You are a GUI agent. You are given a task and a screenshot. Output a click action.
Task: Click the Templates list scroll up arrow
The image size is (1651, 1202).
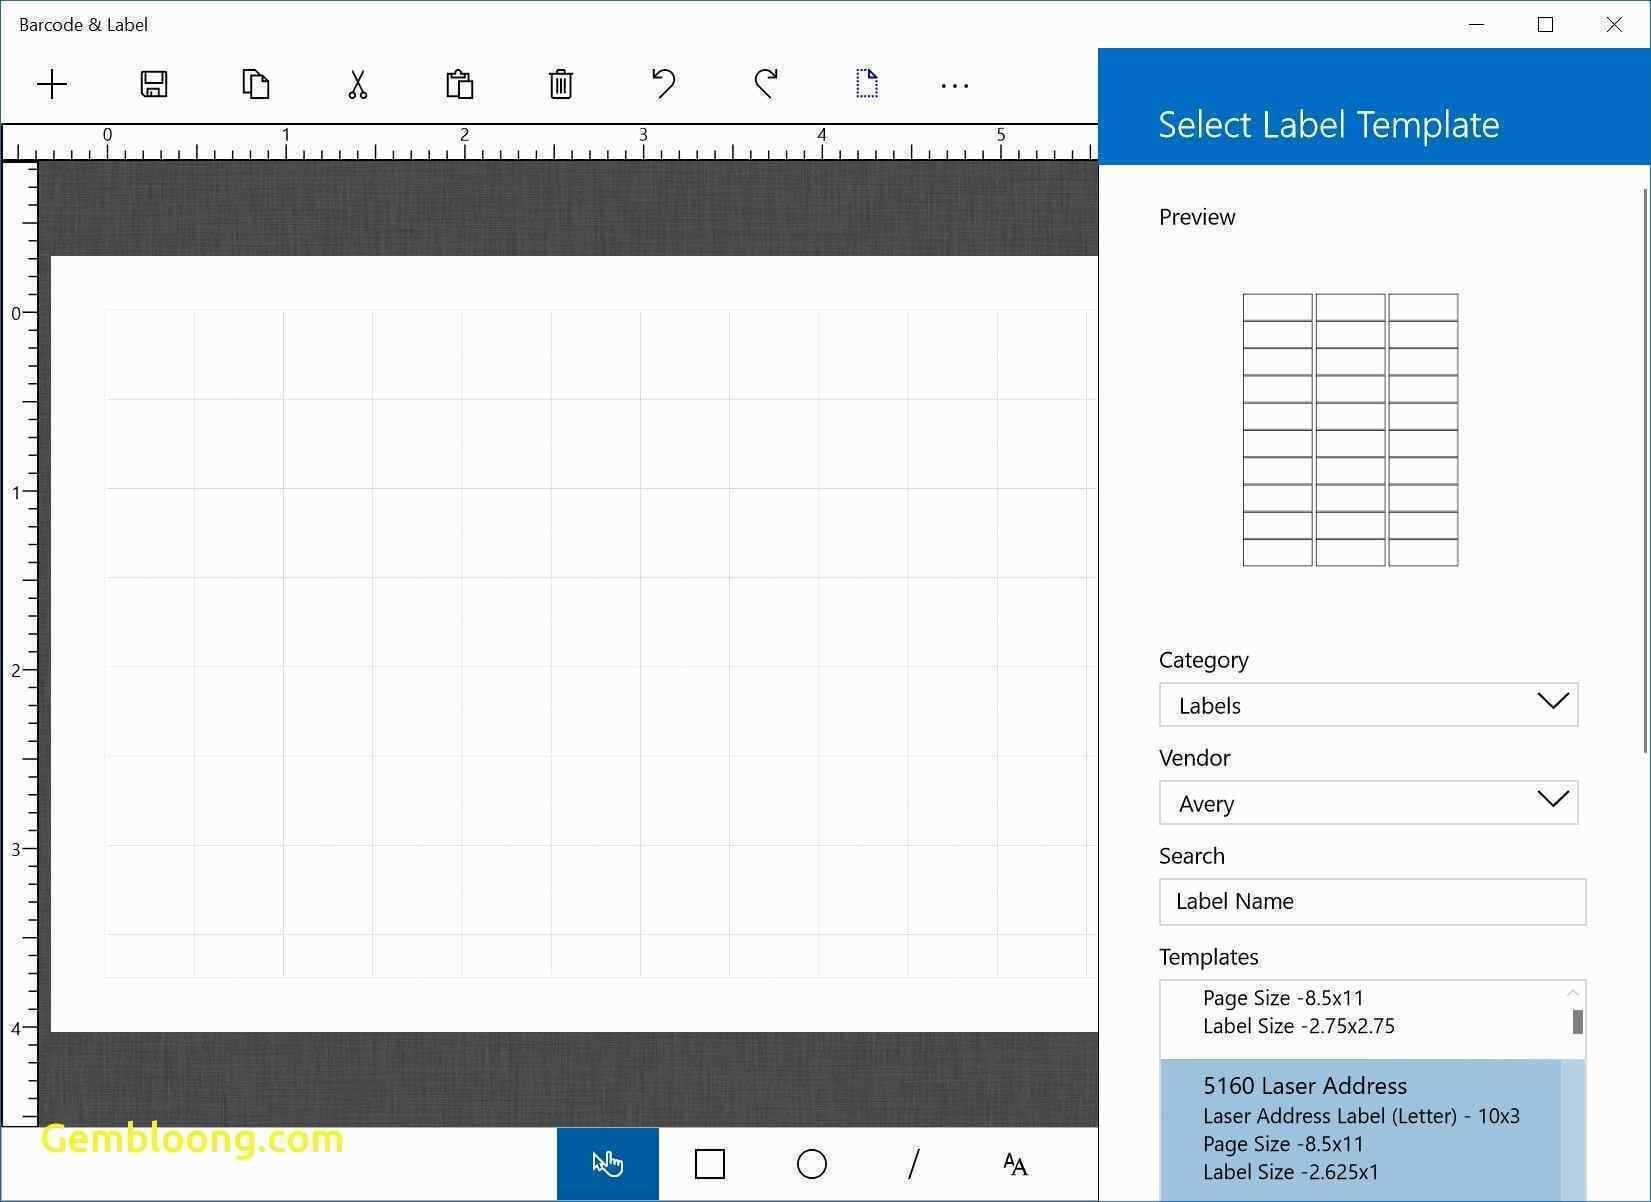pyautogui.click(x=1573, y=992)
